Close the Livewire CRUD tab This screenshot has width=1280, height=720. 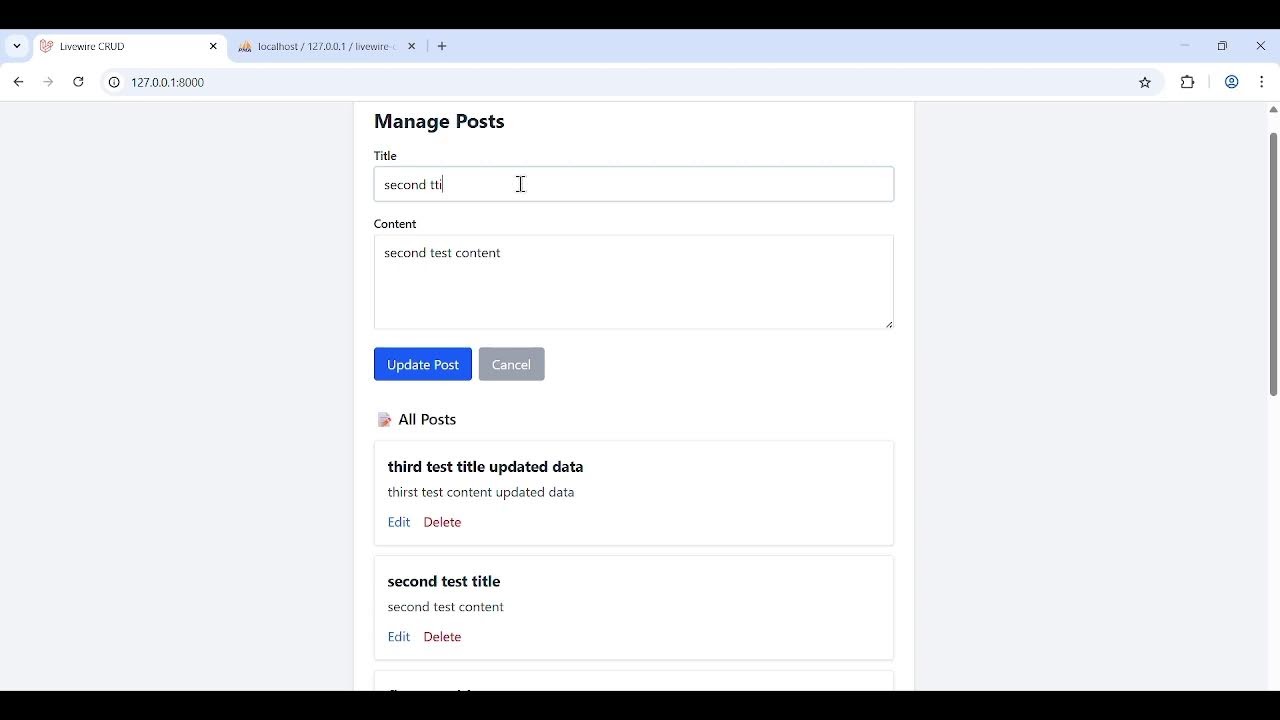point(213,46)
